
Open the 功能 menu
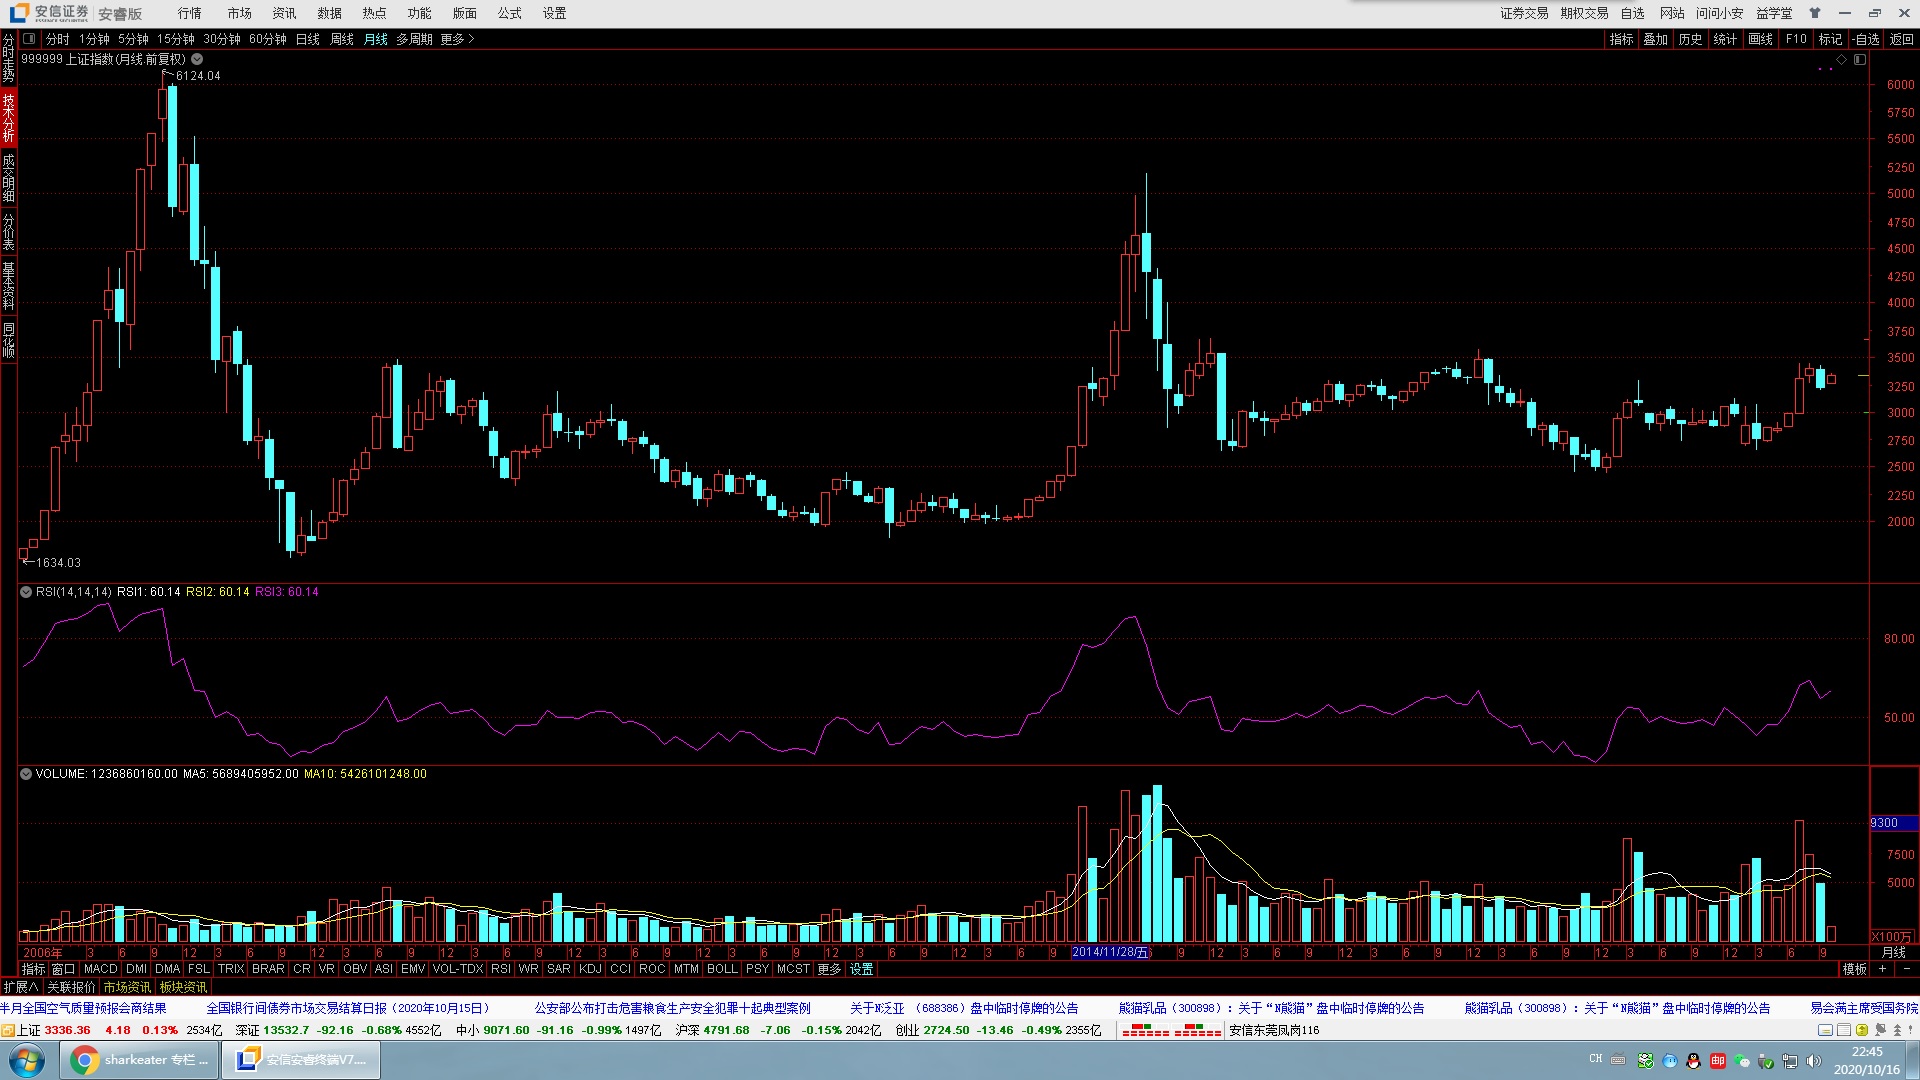[419, 13]
